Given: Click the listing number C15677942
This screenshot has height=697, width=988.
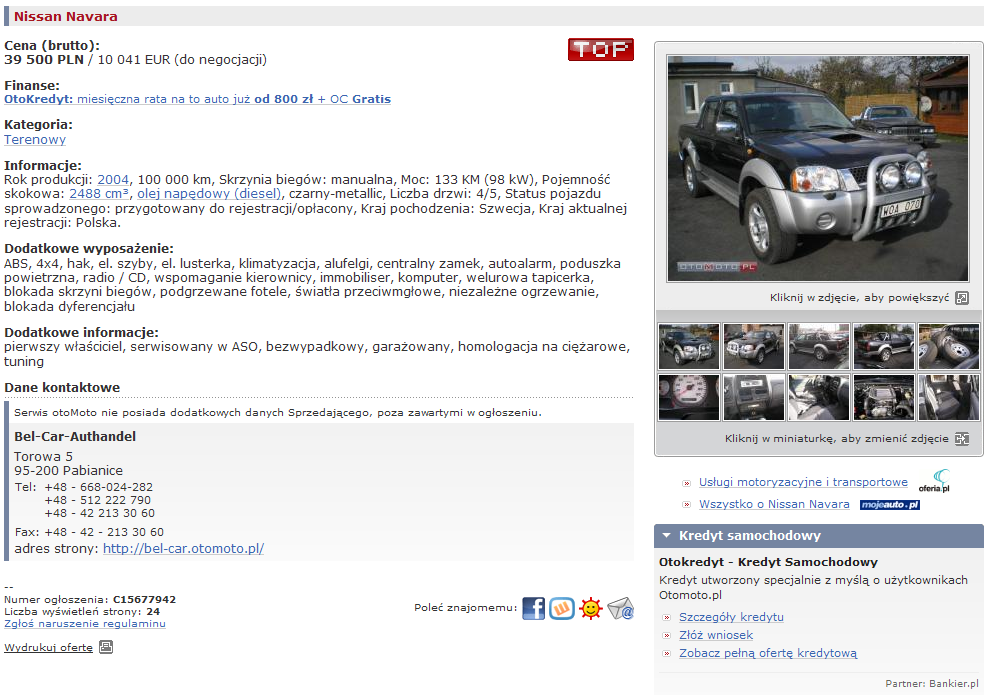Looking at the screenshot, I should (x=144, y=599).
